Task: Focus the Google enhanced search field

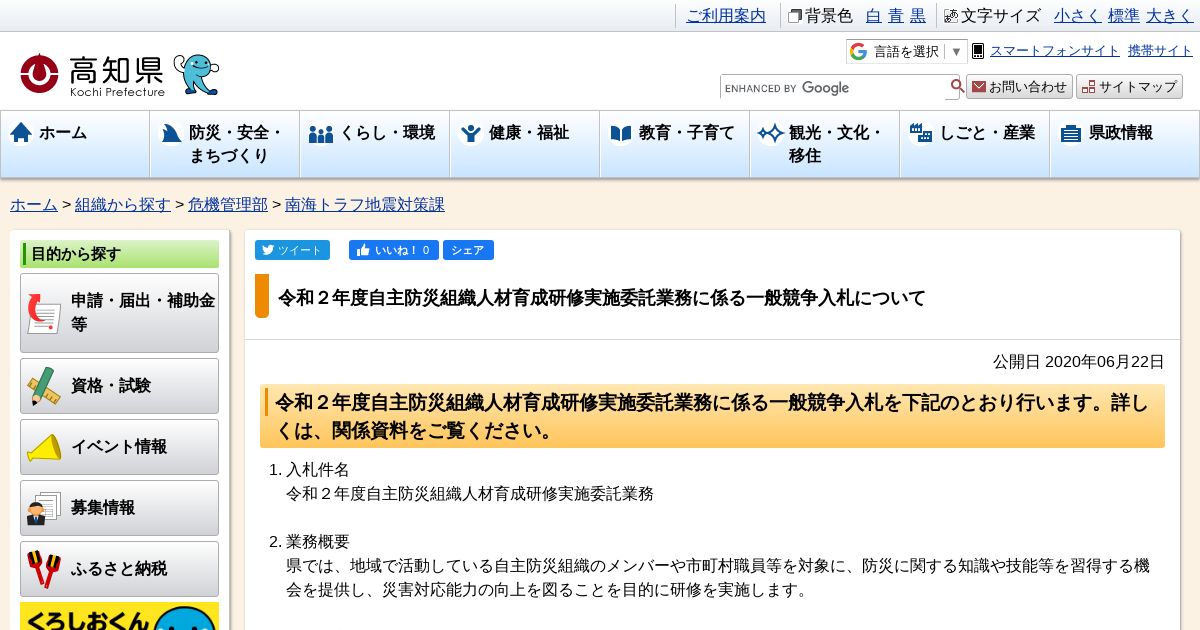Action: tap(833, 87)
